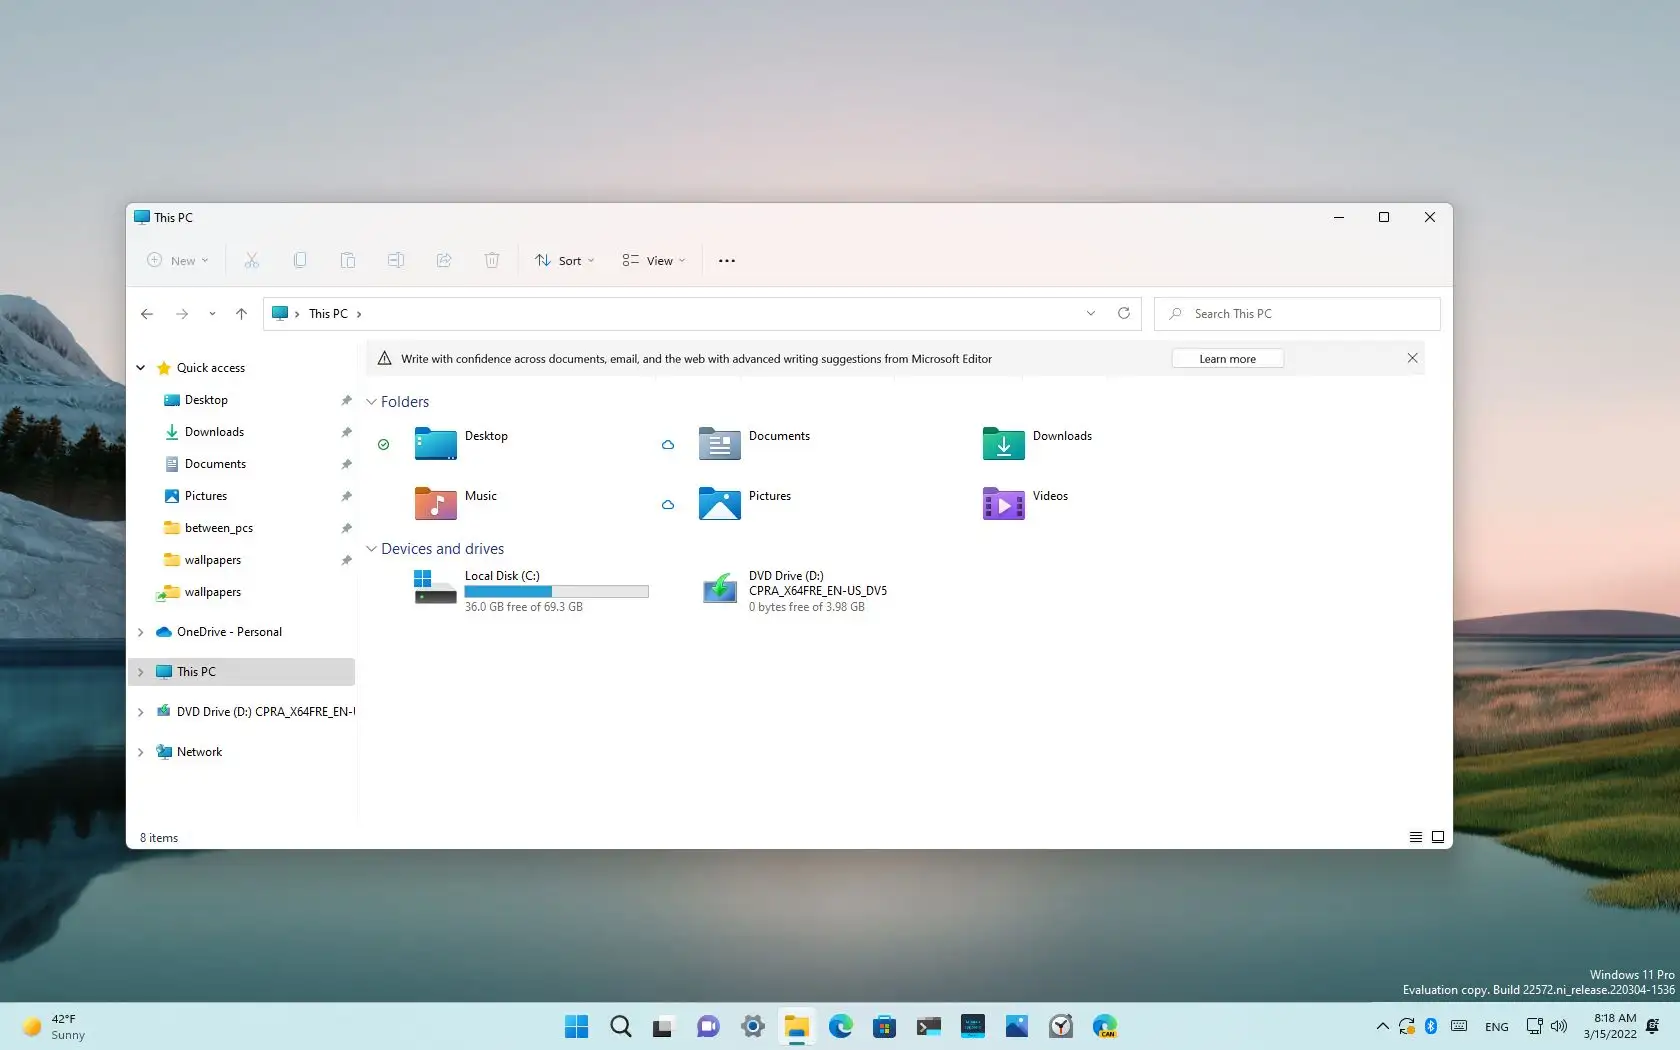The height and width of the screenshot is (1050, 1680).
Task: Collapse the Devices and drives section
Action: pos(371,549)
